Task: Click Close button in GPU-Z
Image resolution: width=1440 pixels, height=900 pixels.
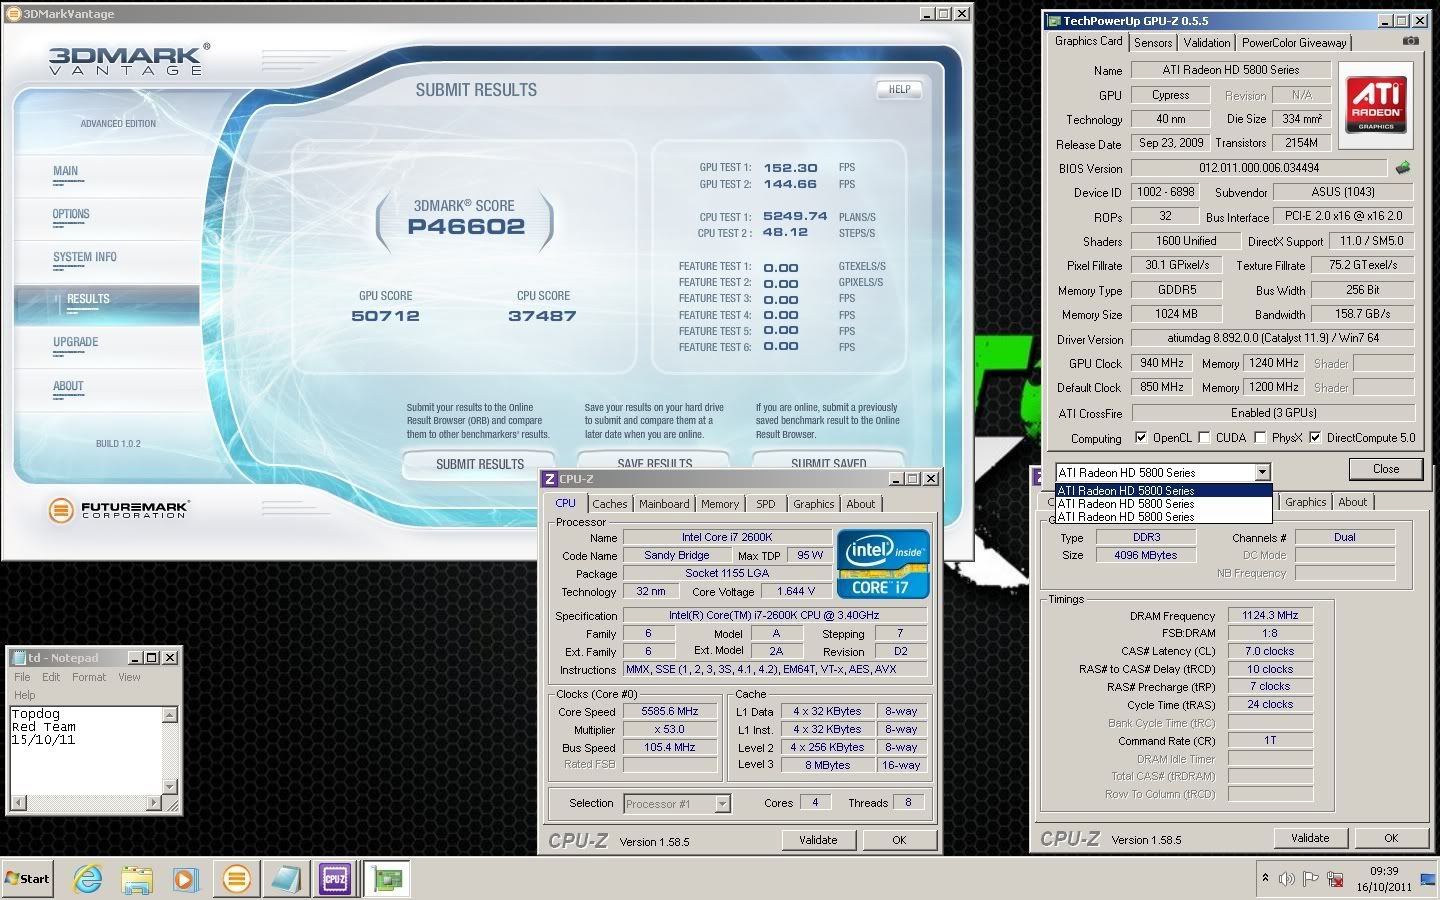Action: (1385, 469)
